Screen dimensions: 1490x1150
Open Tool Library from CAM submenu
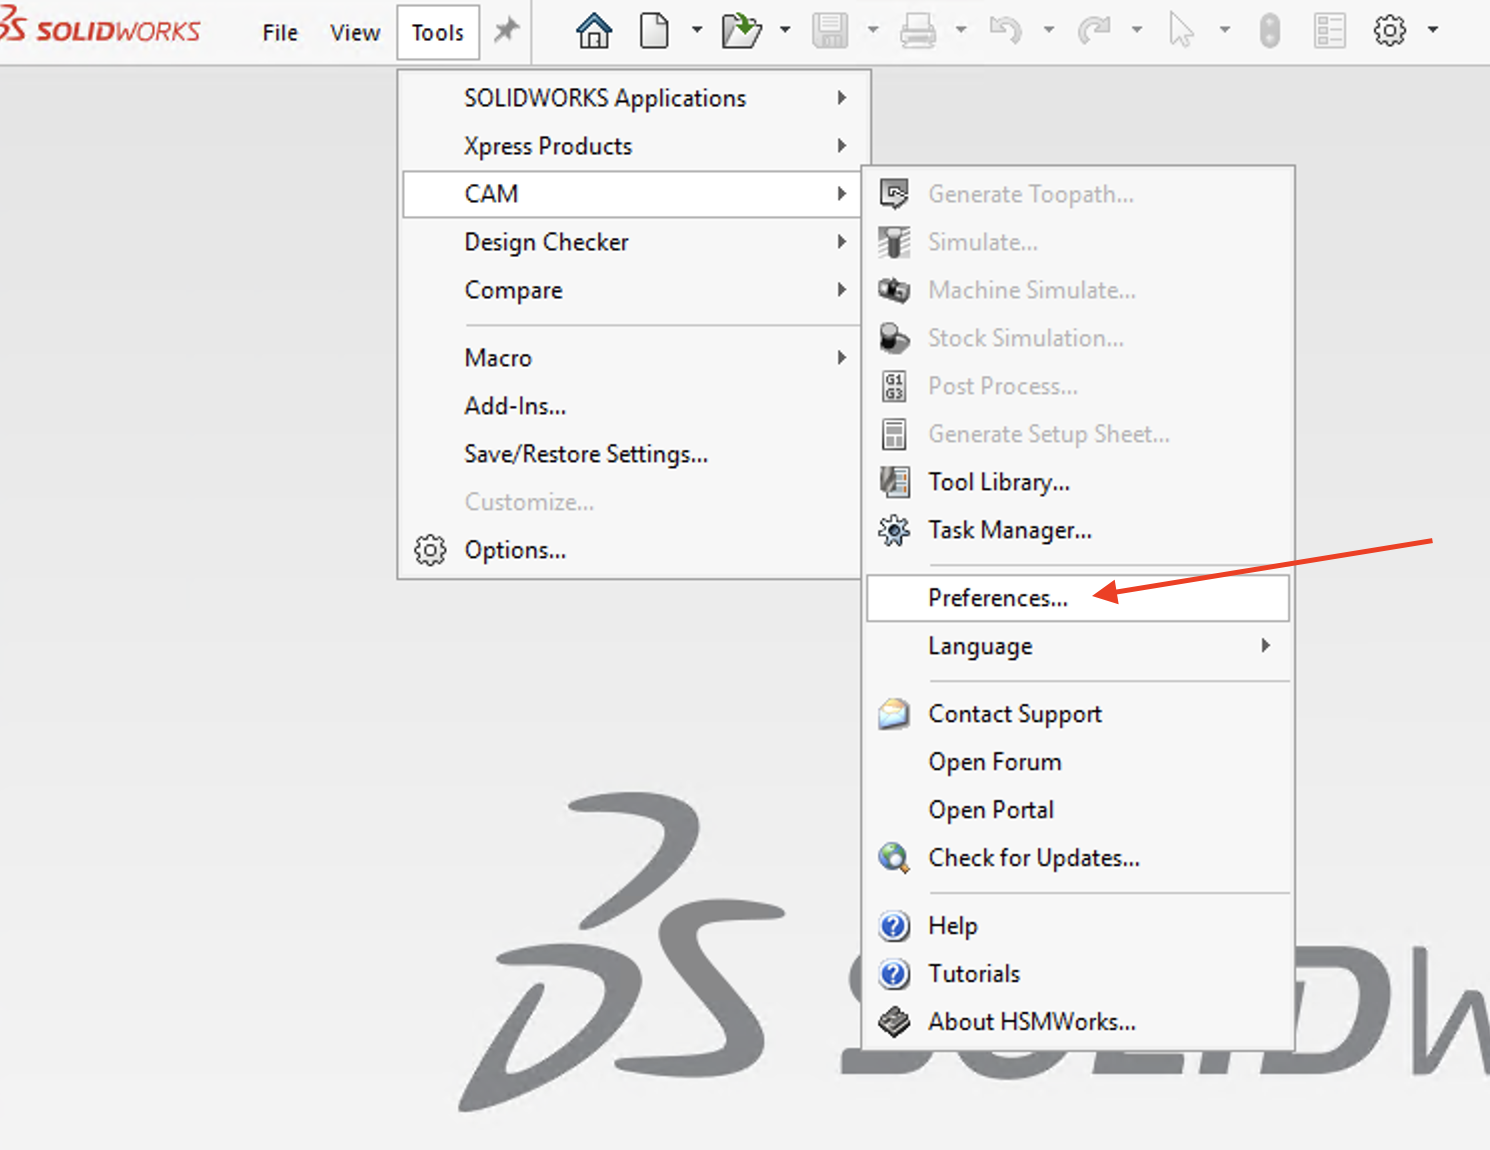1079,482
